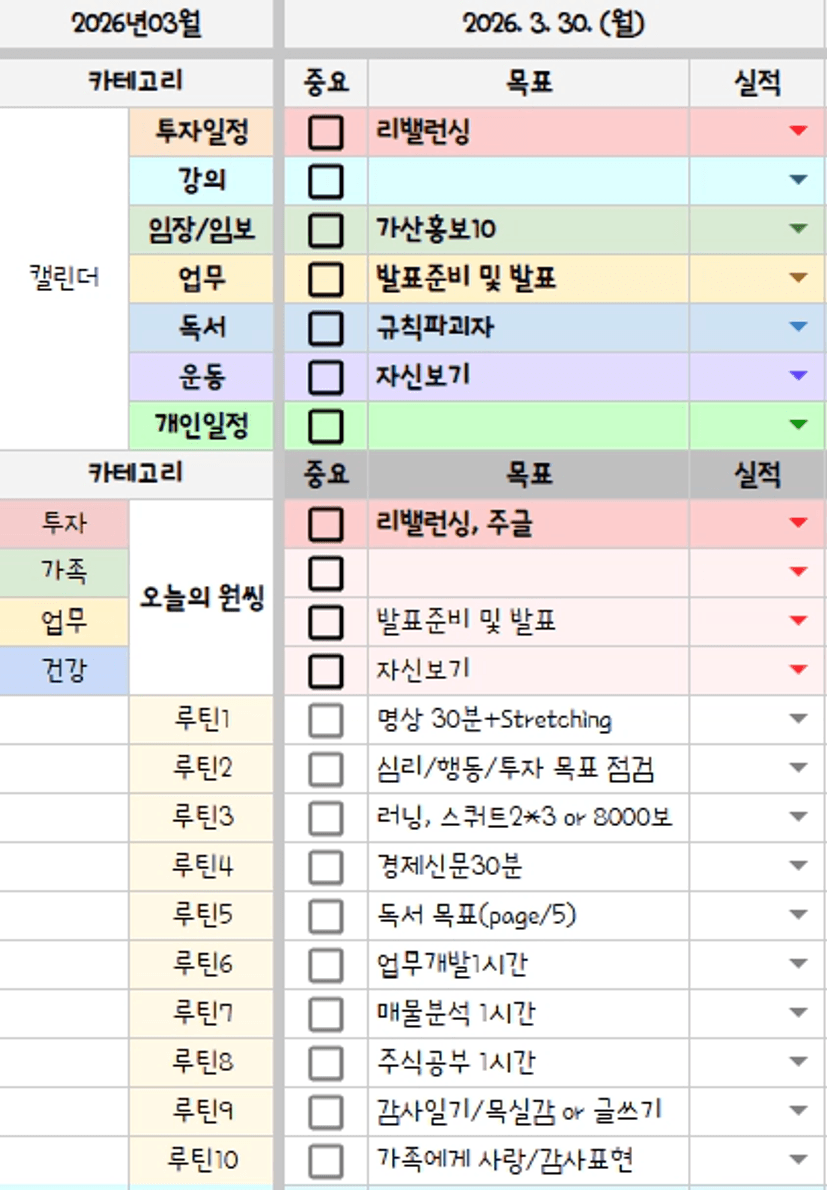Toggle the 규칙파괴자 reading checkbox
The width and height of the screenshot is (827, 1190).
325,328
